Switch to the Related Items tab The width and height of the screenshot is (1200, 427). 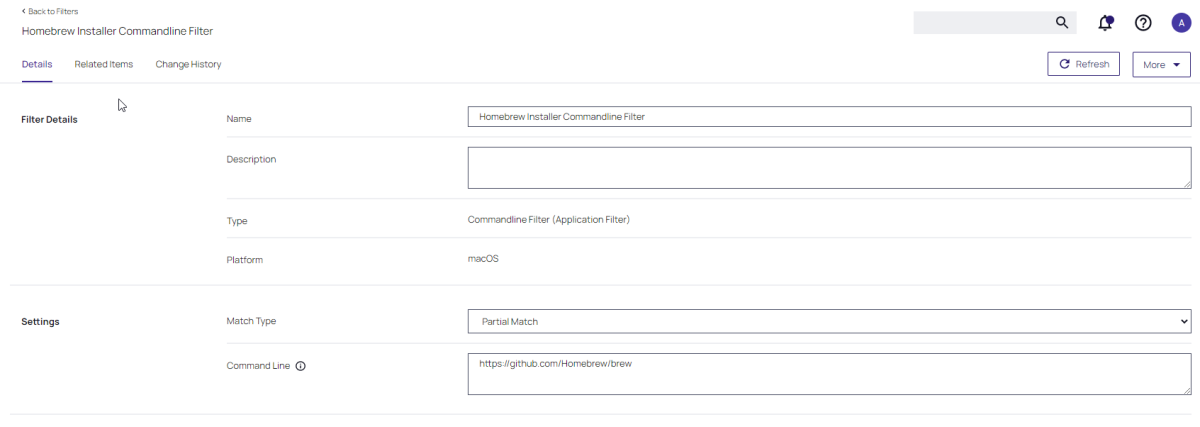(x=103, y=64)
